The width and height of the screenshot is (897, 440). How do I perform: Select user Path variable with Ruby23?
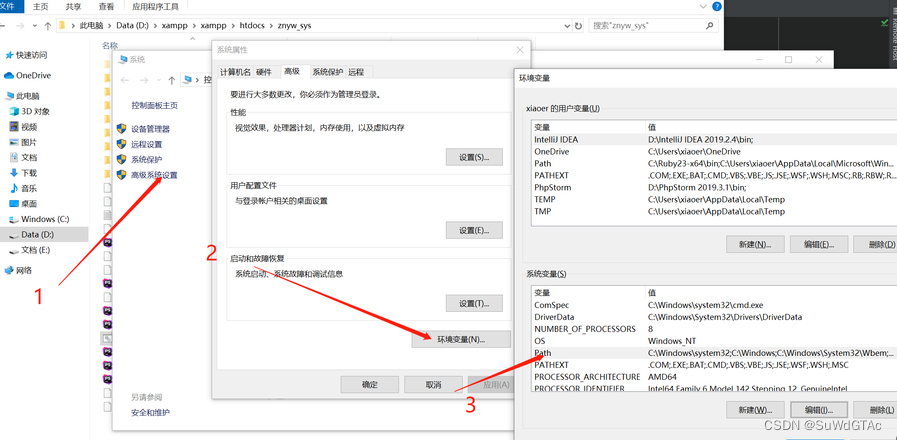coord(714,164)
